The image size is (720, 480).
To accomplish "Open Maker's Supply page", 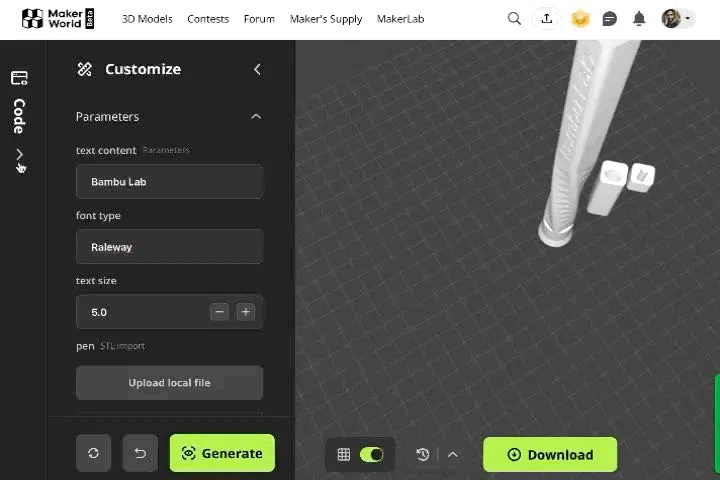I will pyautogui.click(x=326, y=19).
